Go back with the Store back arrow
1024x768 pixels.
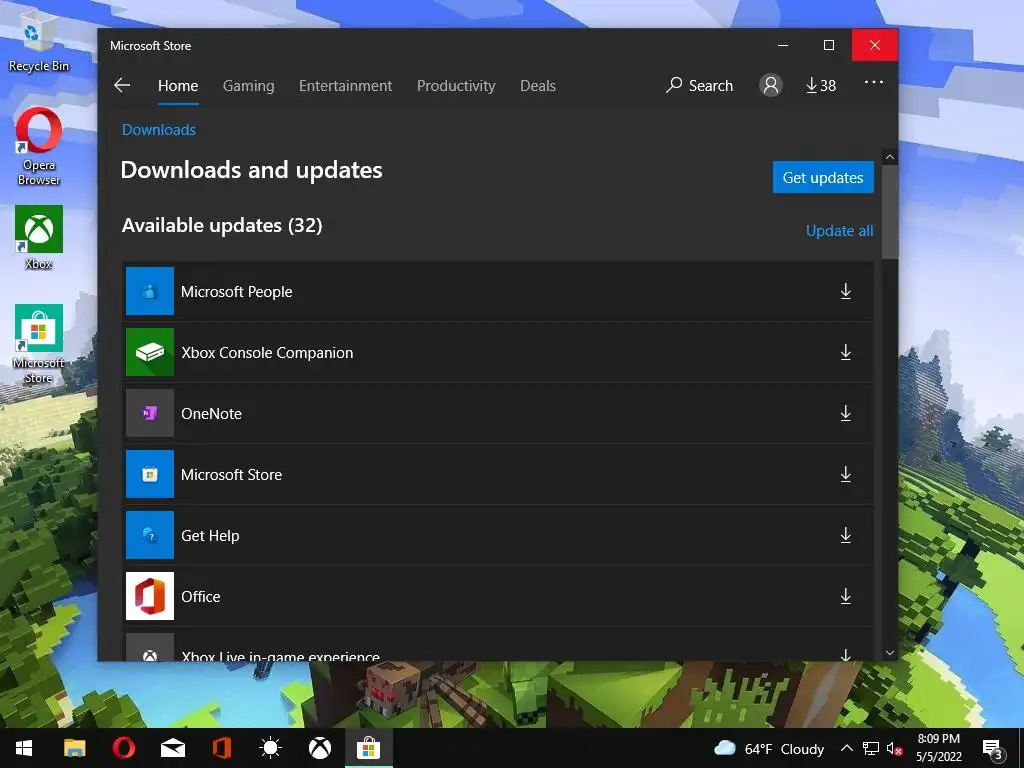122,86
